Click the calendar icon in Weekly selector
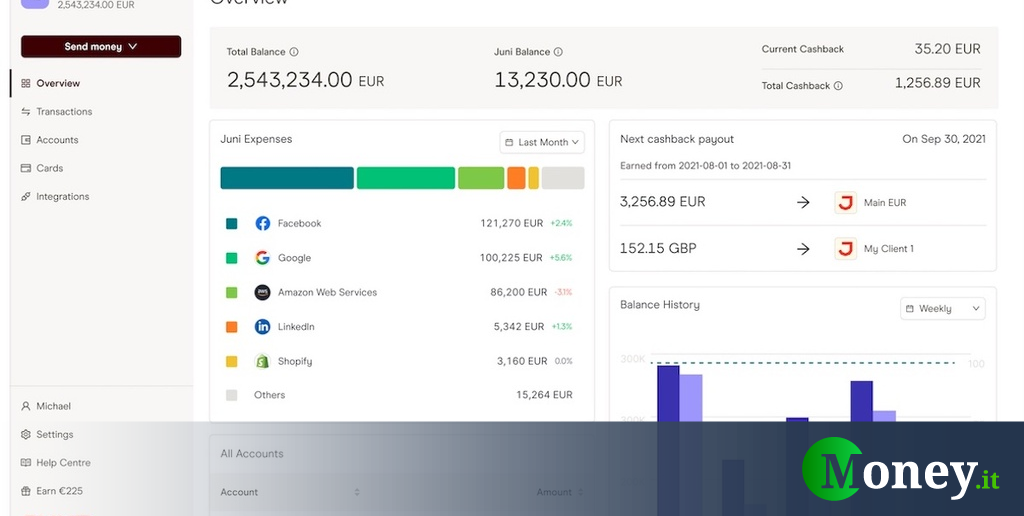The width and height of the screenshot is (1024, 516). [x=910, y=308]
